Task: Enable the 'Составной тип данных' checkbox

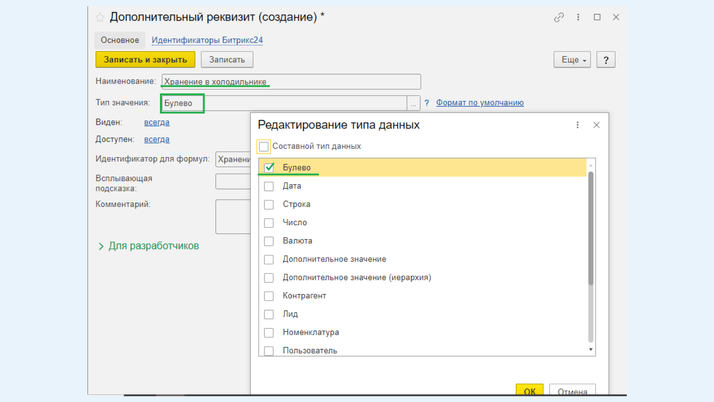Action: [264, 146]
